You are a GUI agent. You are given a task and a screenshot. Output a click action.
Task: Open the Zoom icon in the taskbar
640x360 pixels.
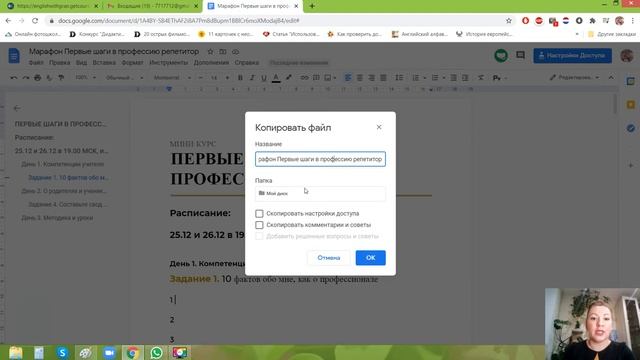tap(109, 353)
